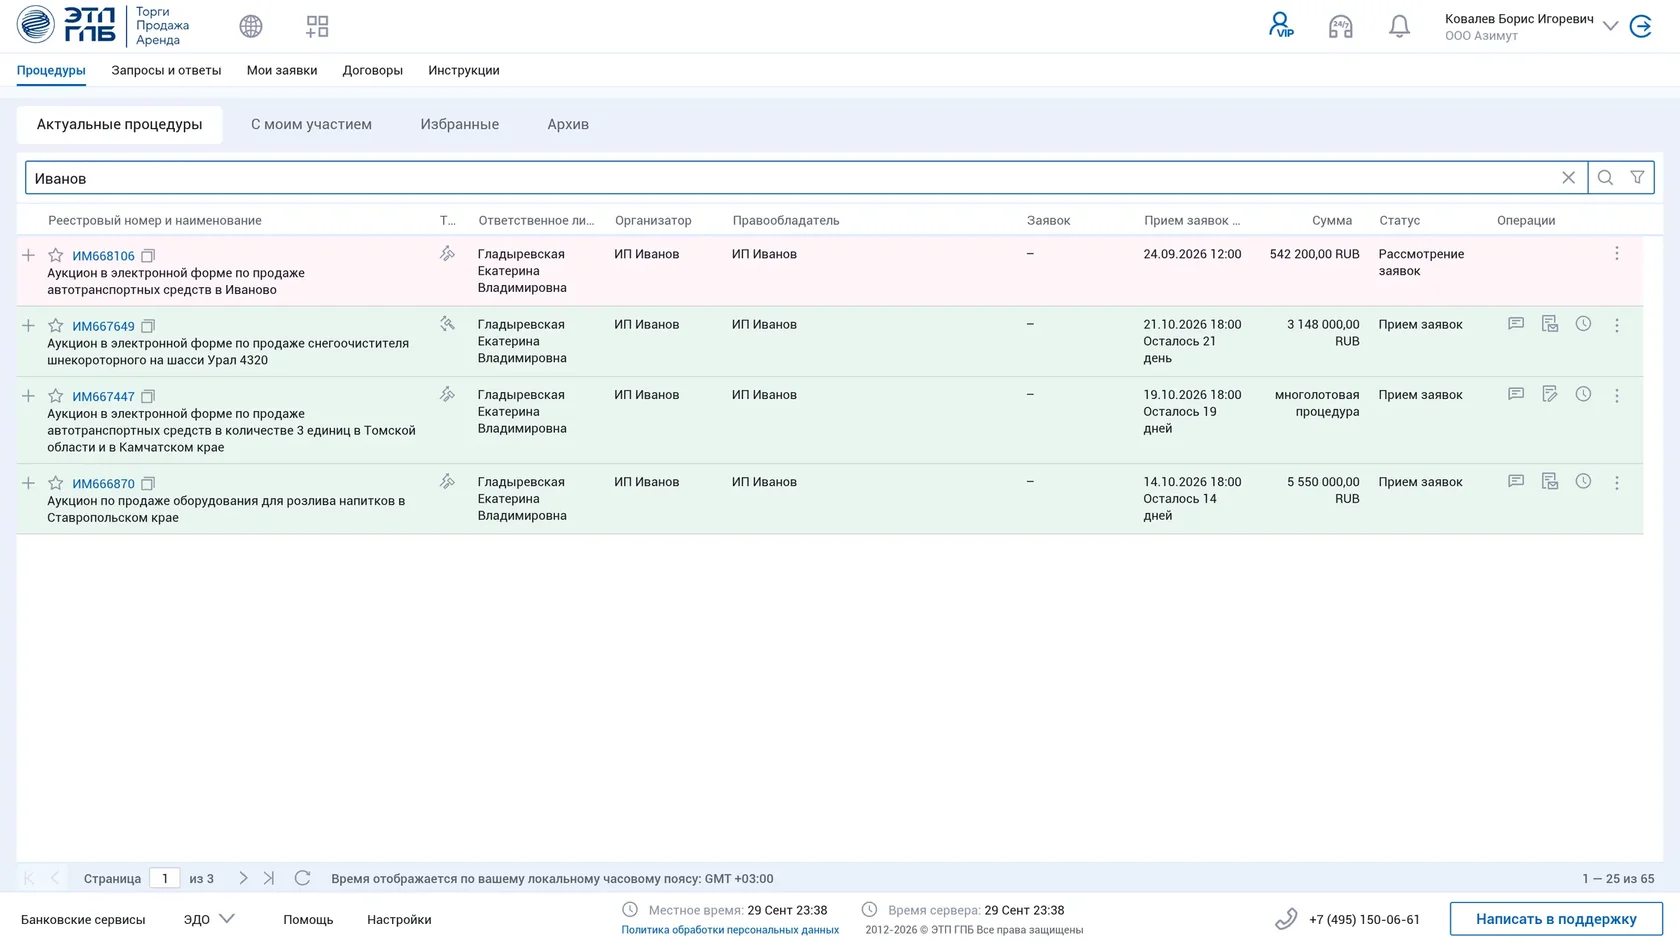The height and width of the screenshot is (945, 1680).
Task: Sort by Сумма column header
Action: (x=1331, y=220)
